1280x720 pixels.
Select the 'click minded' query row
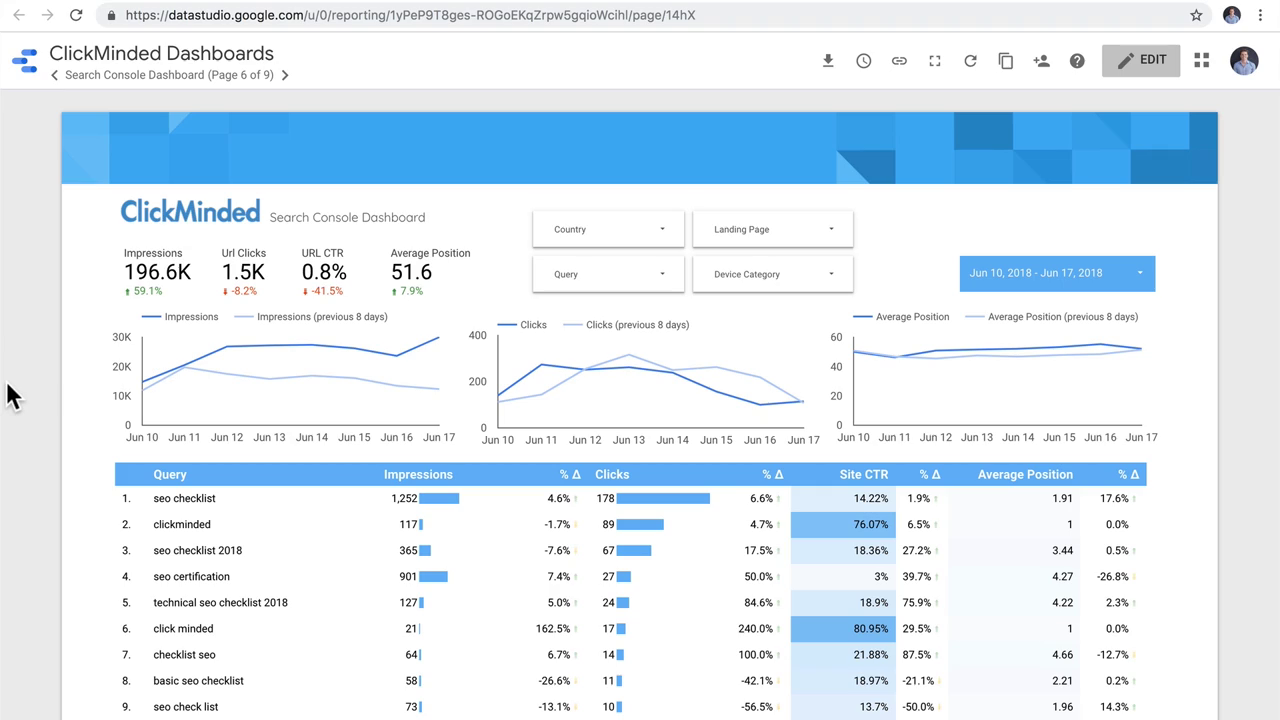pyautogui.click(x=630, y=628)
